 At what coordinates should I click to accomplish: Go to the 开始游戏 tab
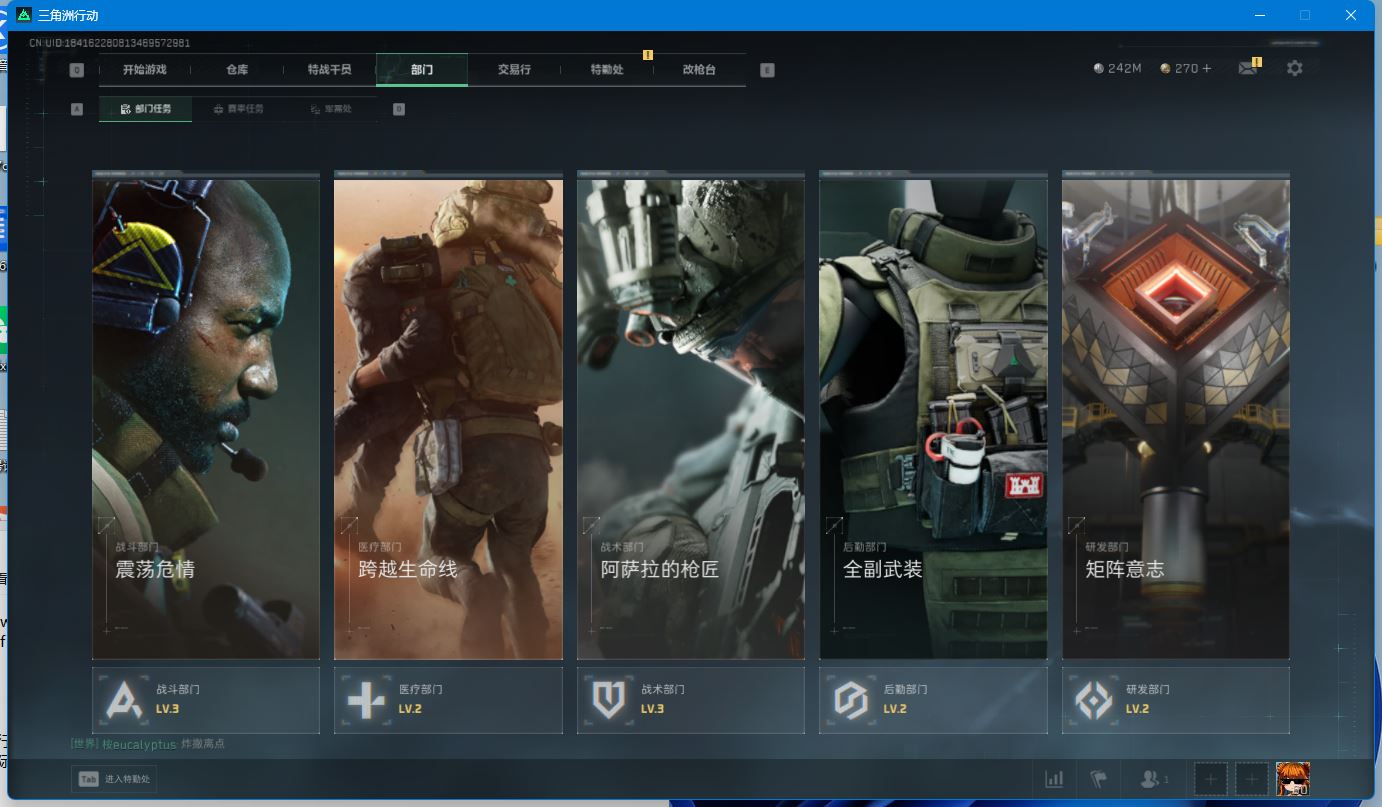click(145, 70)
